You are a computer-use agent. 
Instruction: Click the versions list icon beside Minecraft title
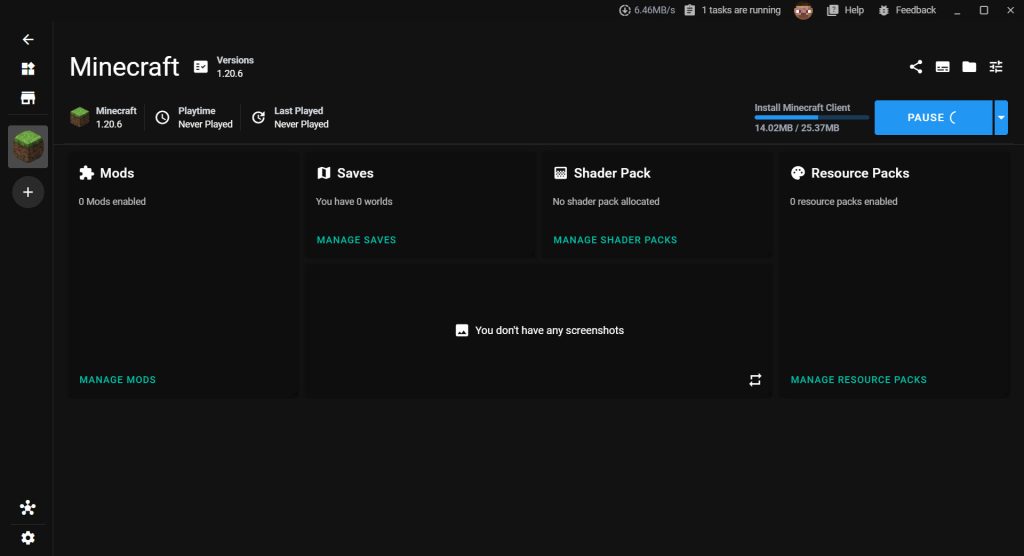click(x=200, y=67)
